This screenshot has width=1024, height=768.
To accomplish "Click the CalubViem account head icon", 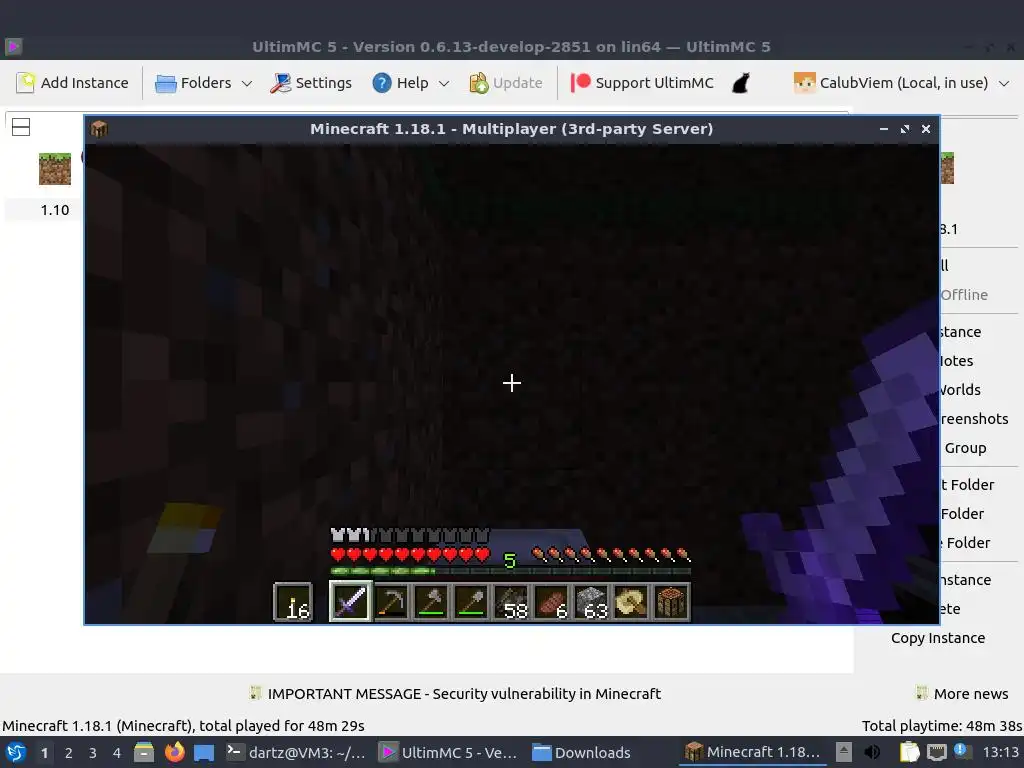I will (805, 83).
